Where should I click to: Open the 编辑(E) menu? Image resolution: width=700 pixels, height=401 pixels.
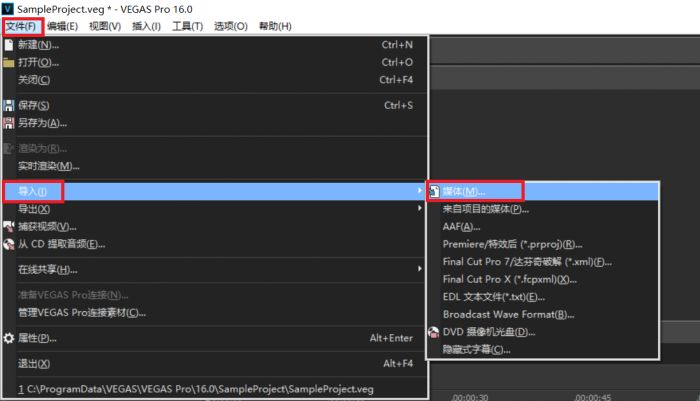click(62, 26)
